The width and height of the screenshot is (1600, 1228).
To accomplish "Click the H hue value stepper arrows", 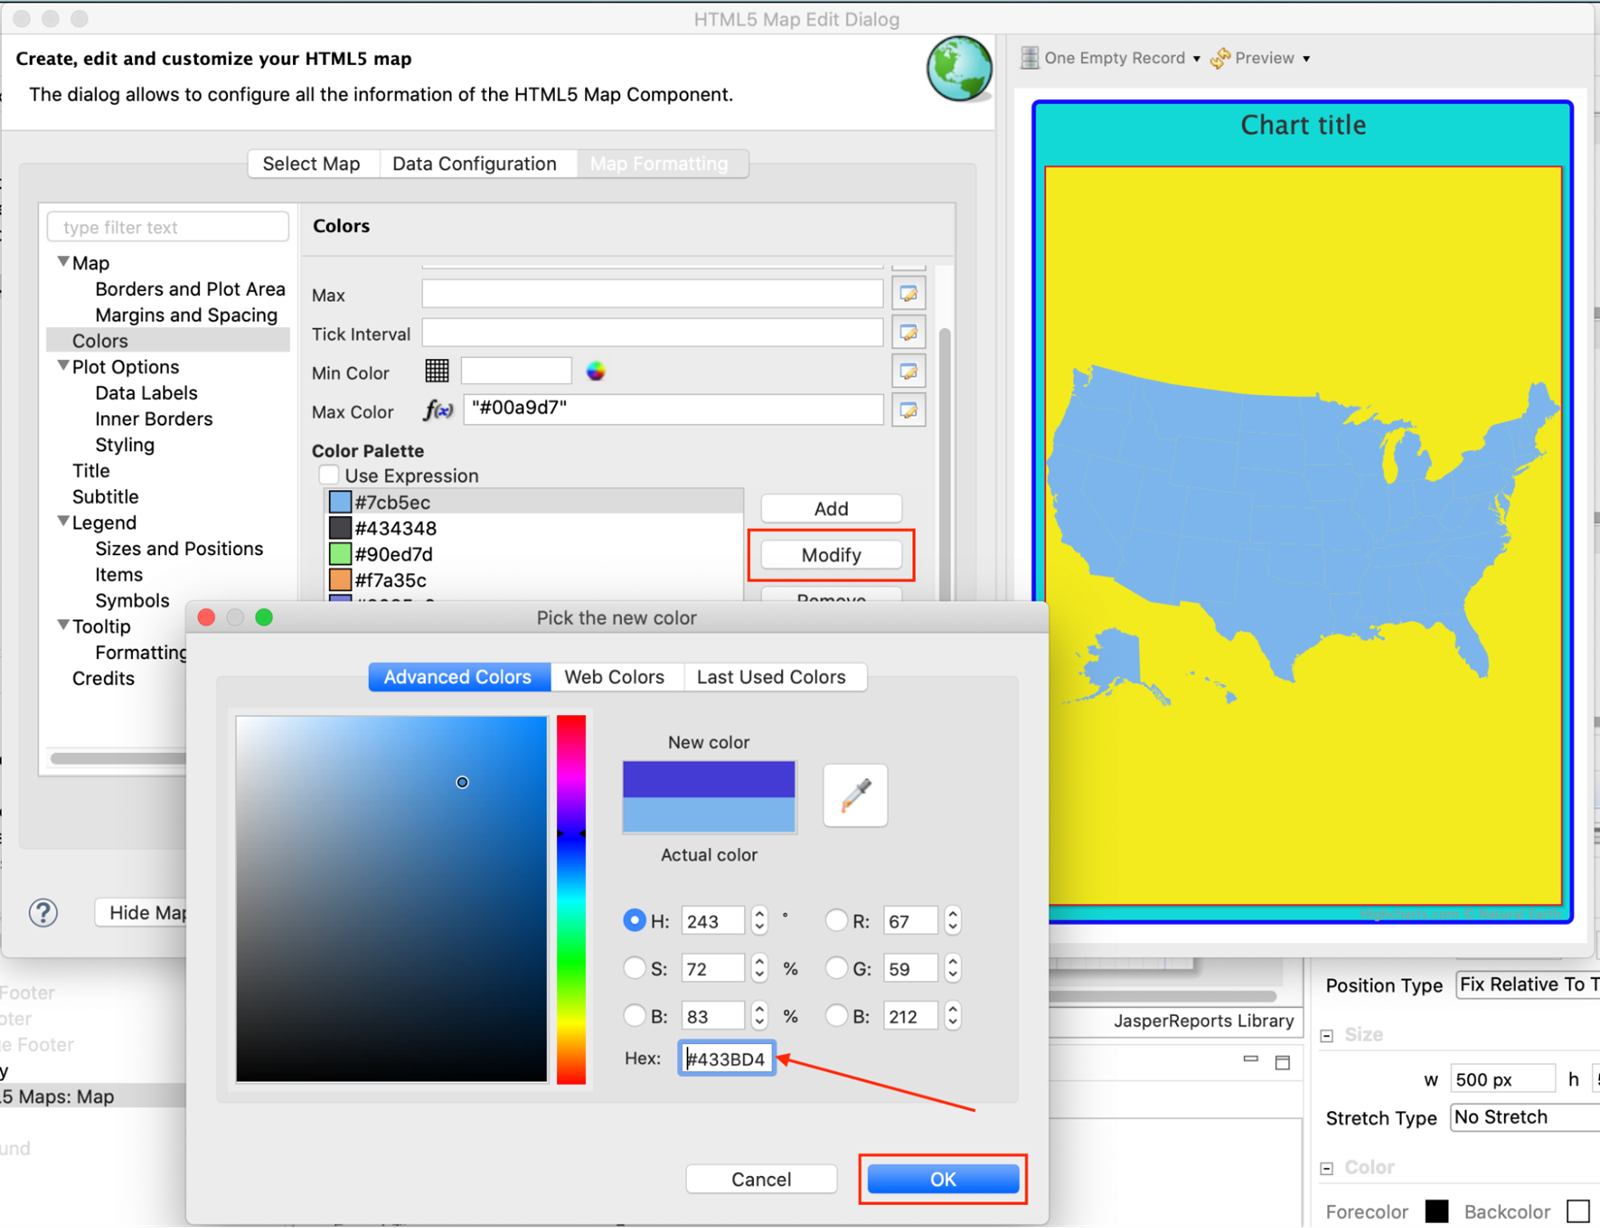I will (759, 920).
